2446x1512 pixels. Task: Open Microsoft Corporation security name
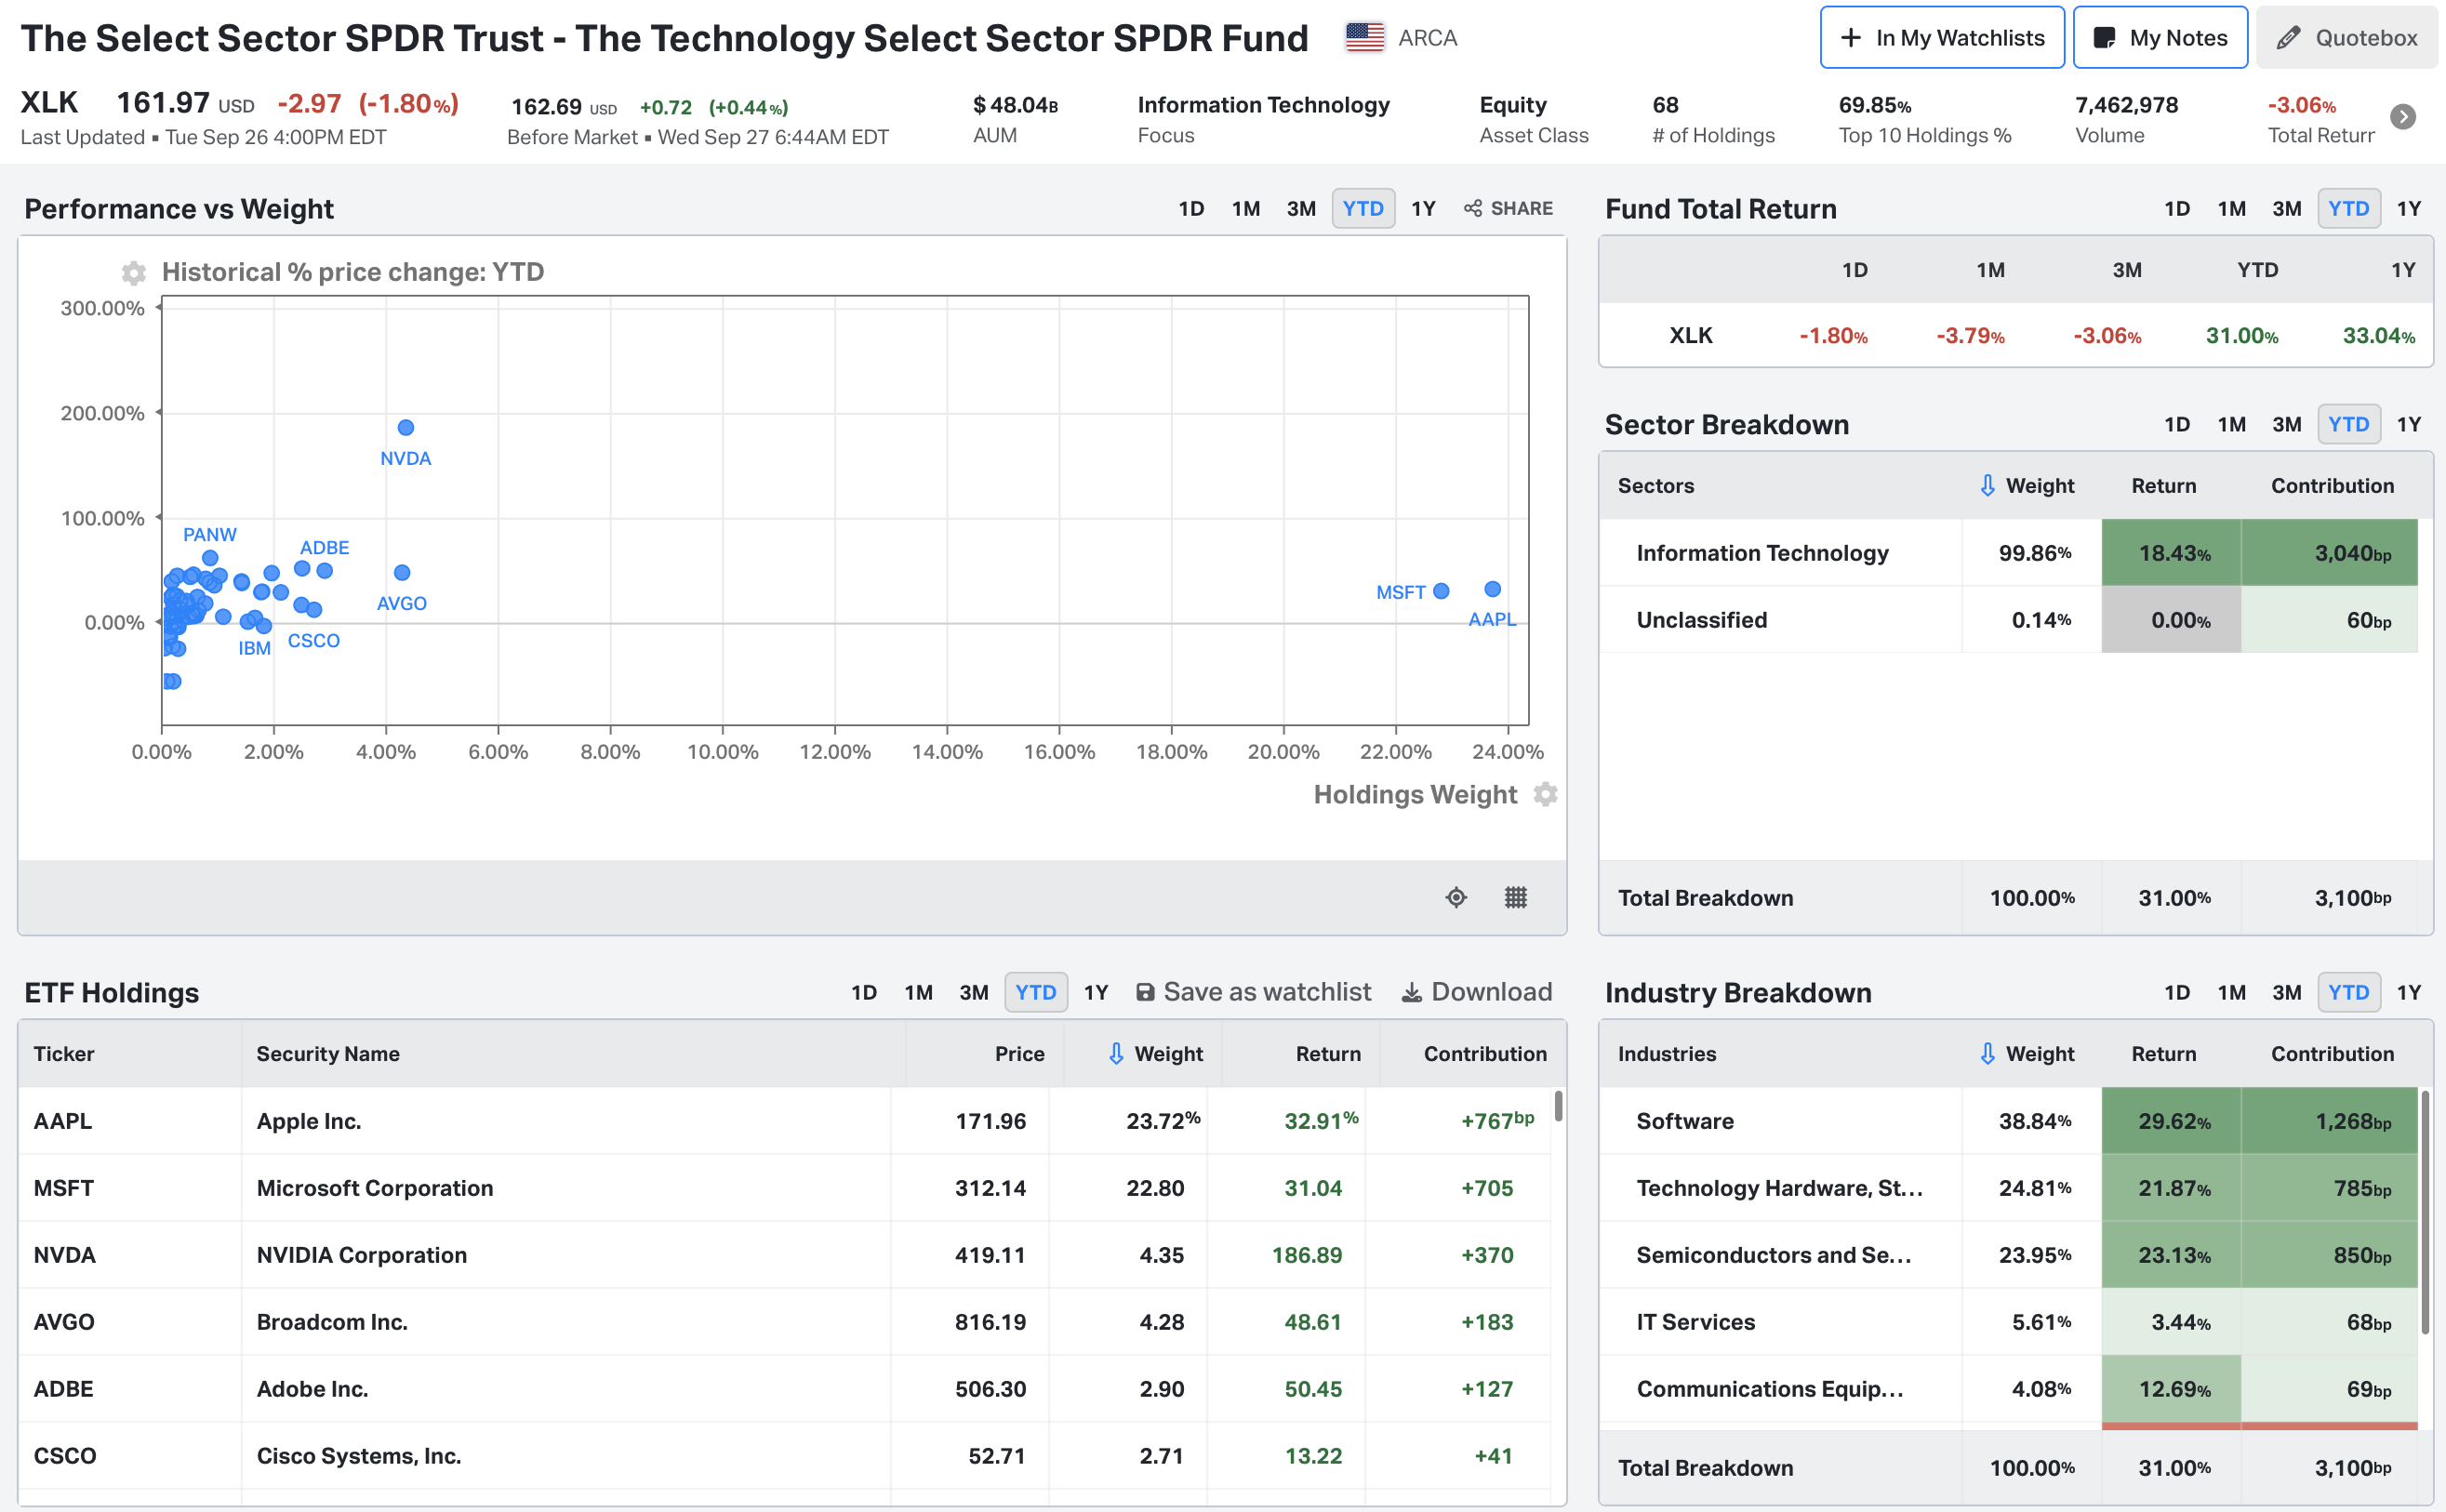(375, 1188)
